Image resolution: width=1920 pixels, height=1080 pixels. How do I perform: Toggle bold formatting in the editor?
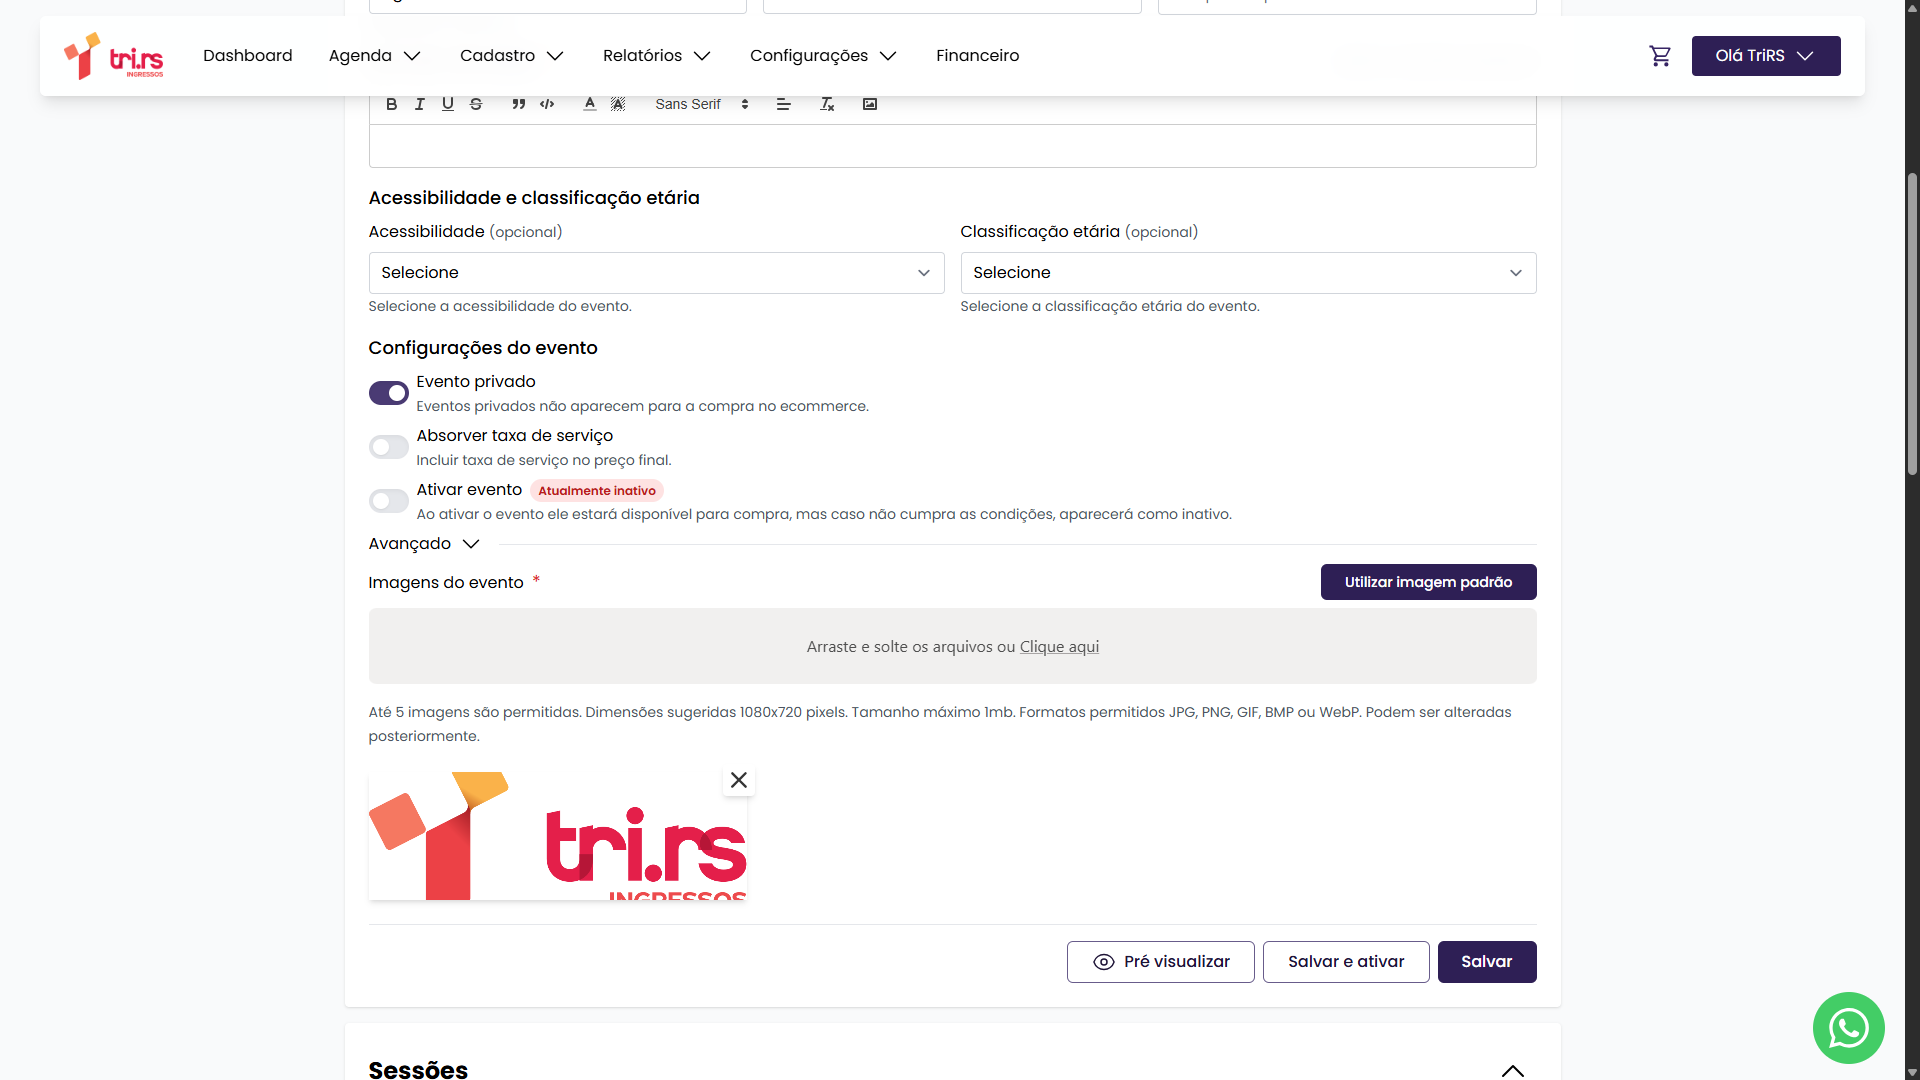pos(391,104)
